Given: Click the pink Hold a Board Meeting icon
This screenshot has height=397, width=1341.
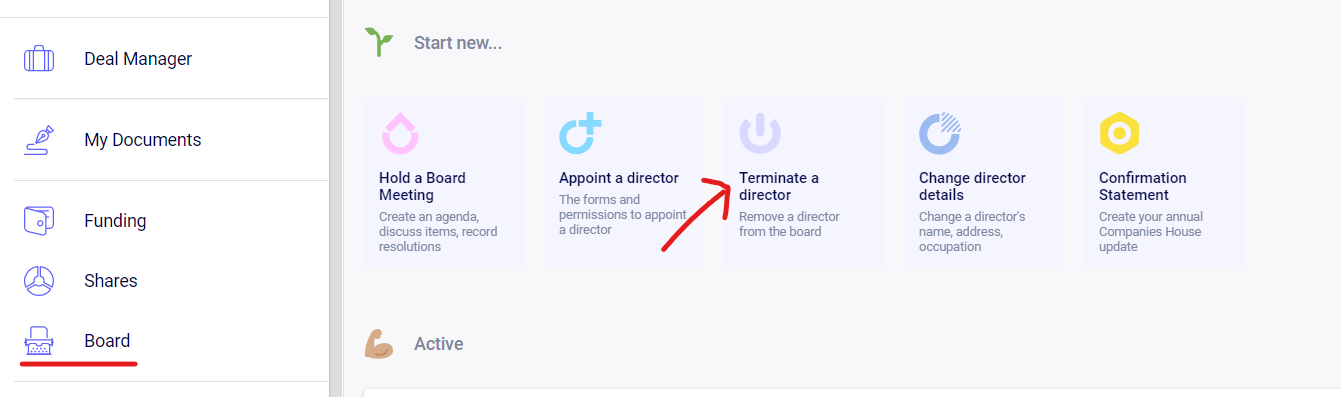Looking at the screenshot, I should (400, 134).
